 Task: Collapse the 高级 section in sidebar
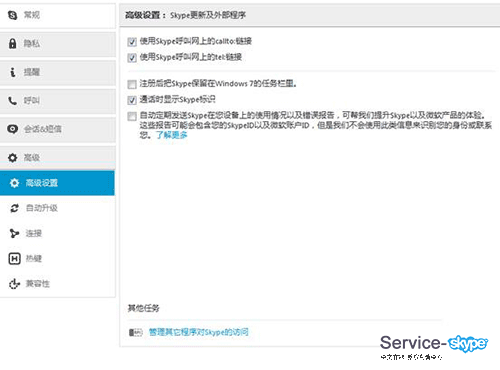point(57,158)
